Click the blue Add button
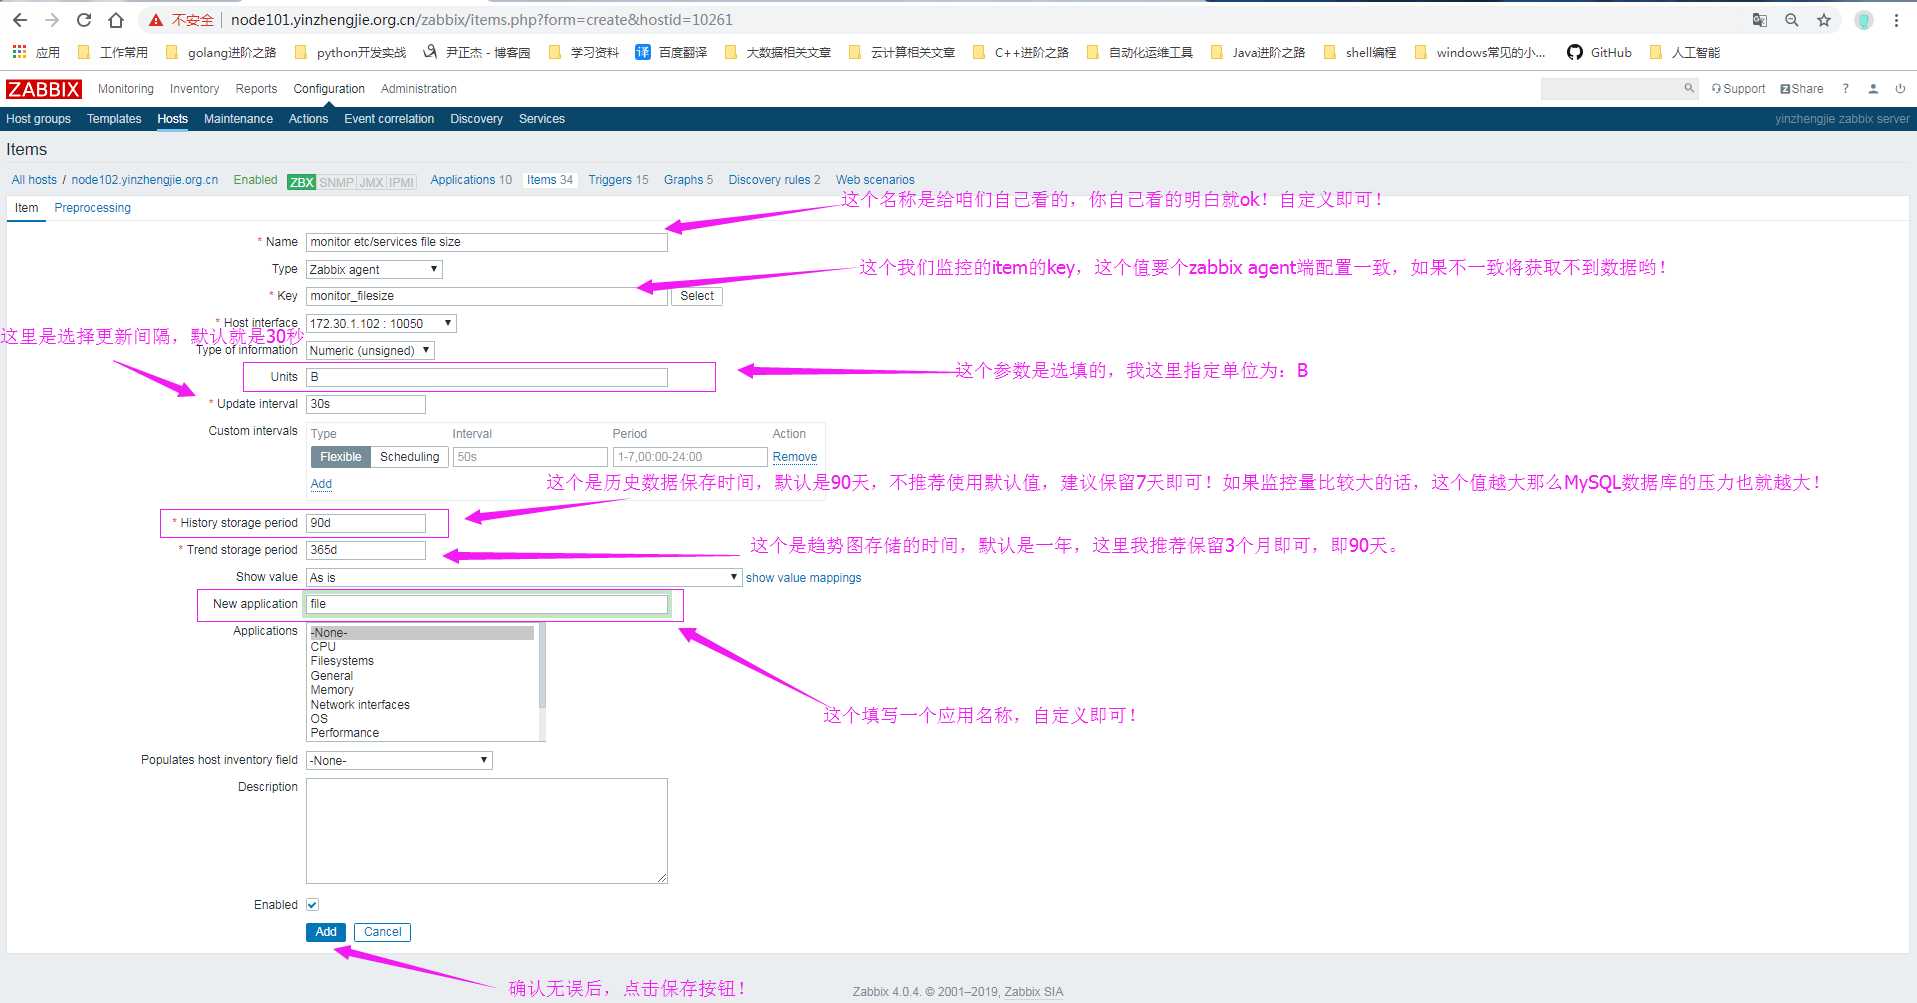Viewport: 1917px width, 1003px height. point(326,932)
